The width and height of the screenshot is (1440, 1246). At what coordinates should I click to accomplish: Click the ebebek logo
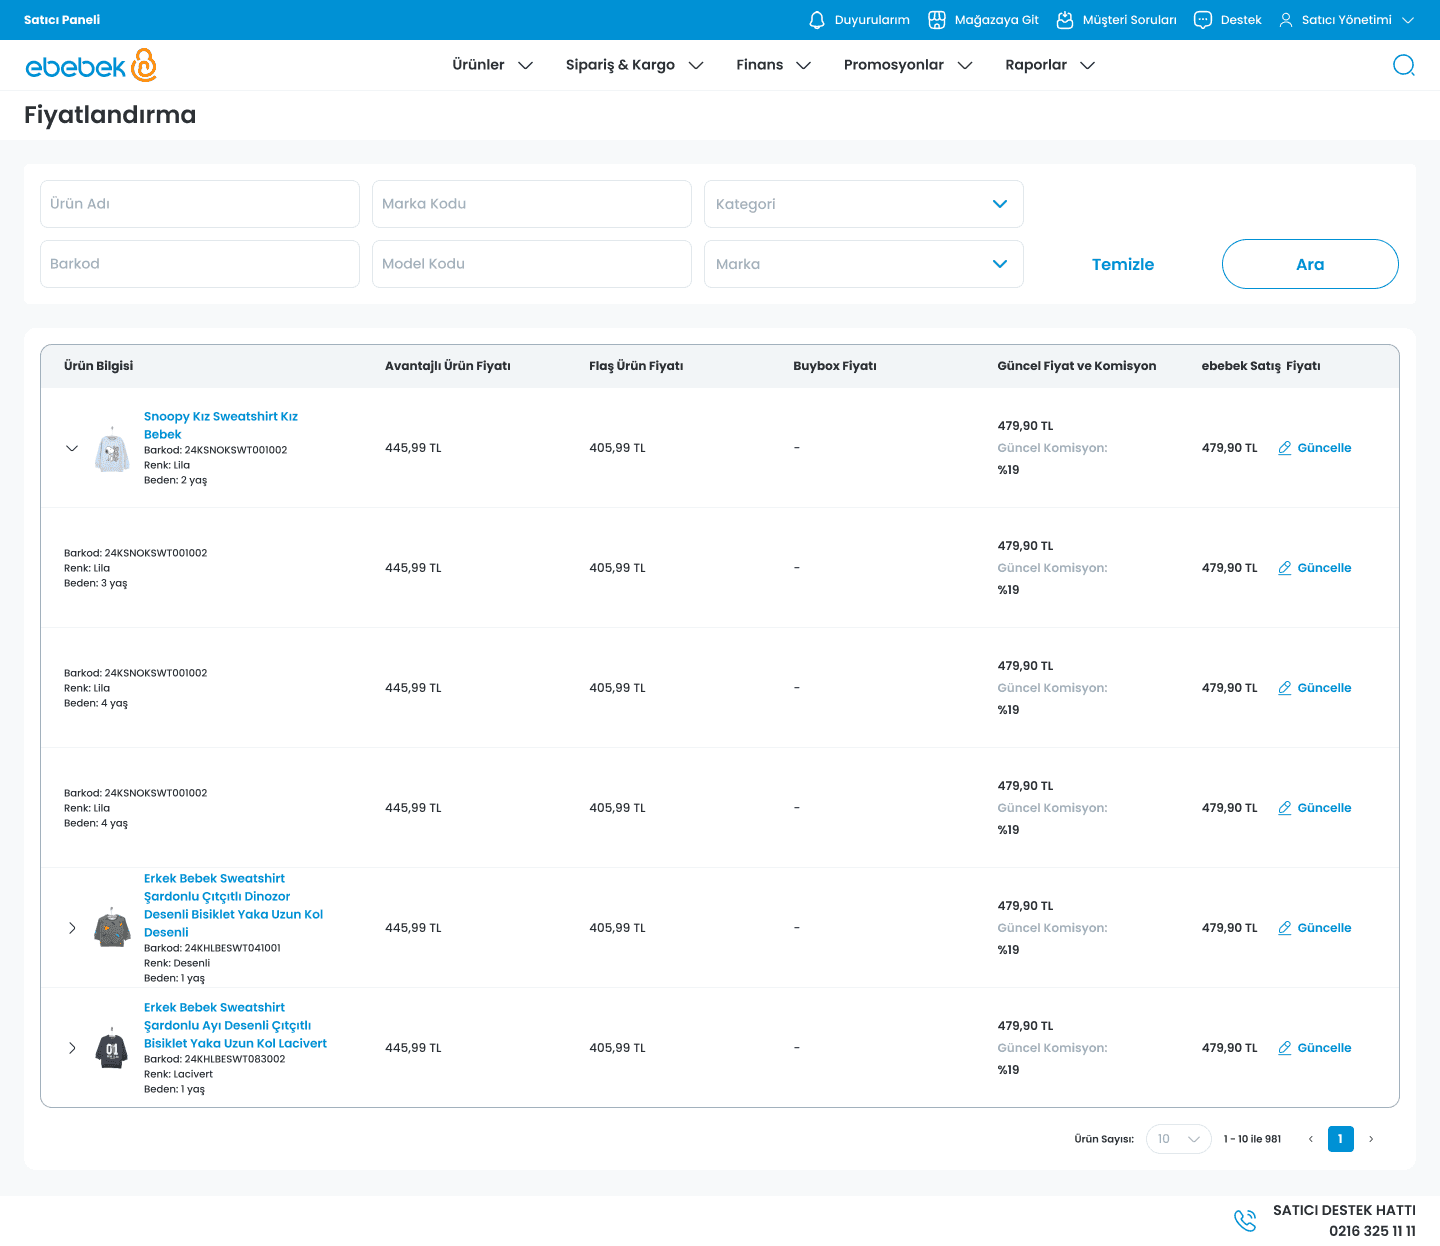[x=91, y=65]
